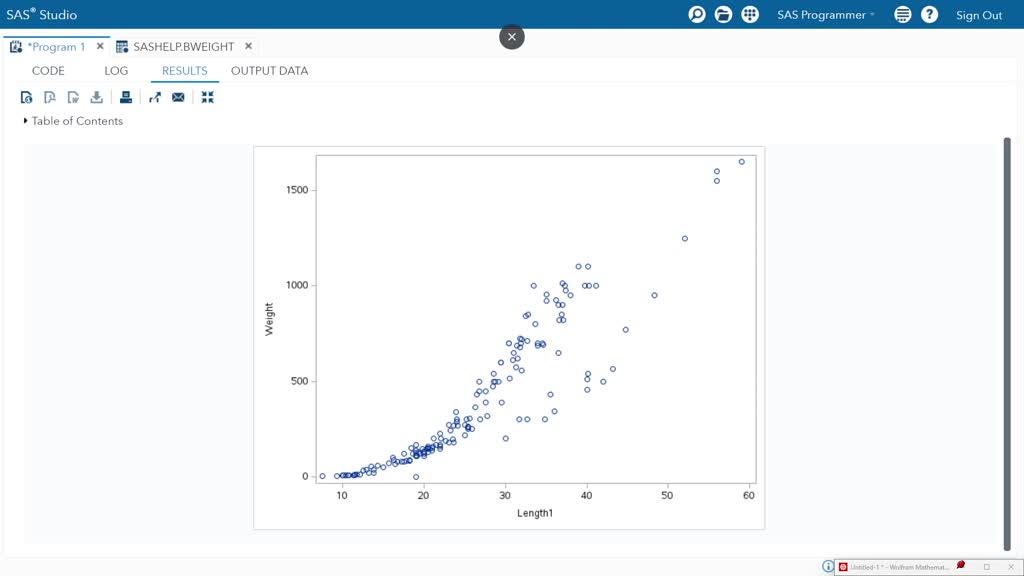The width and height of the screenshot is (1024, 576).
Task: Open results in a new browser window
Action: coord(154,97)
